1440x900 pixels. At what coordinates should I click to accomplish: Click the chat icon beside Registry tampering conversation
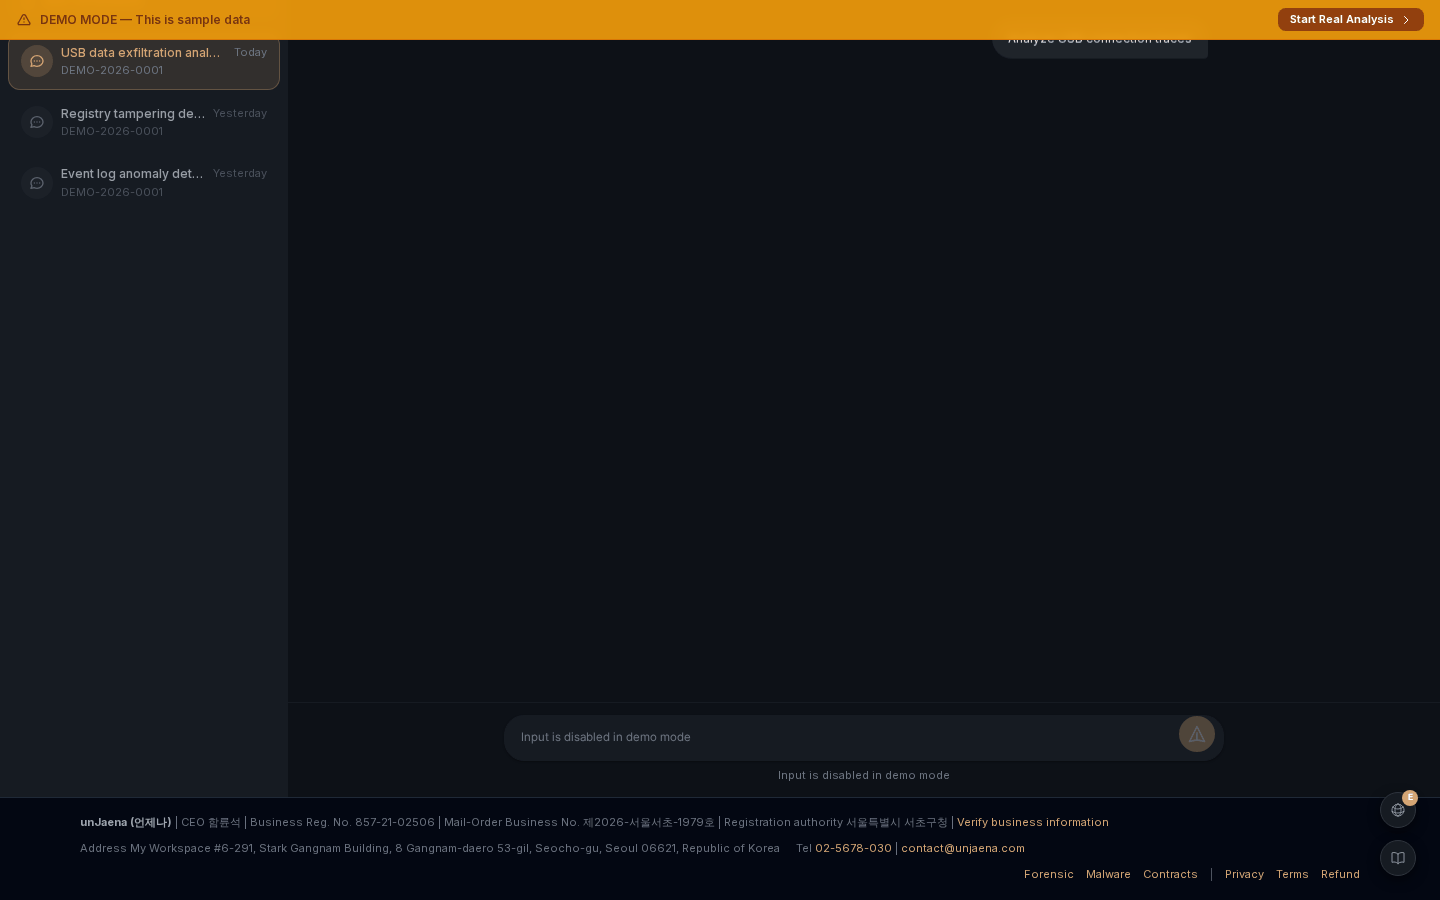(x=37, y=122)
